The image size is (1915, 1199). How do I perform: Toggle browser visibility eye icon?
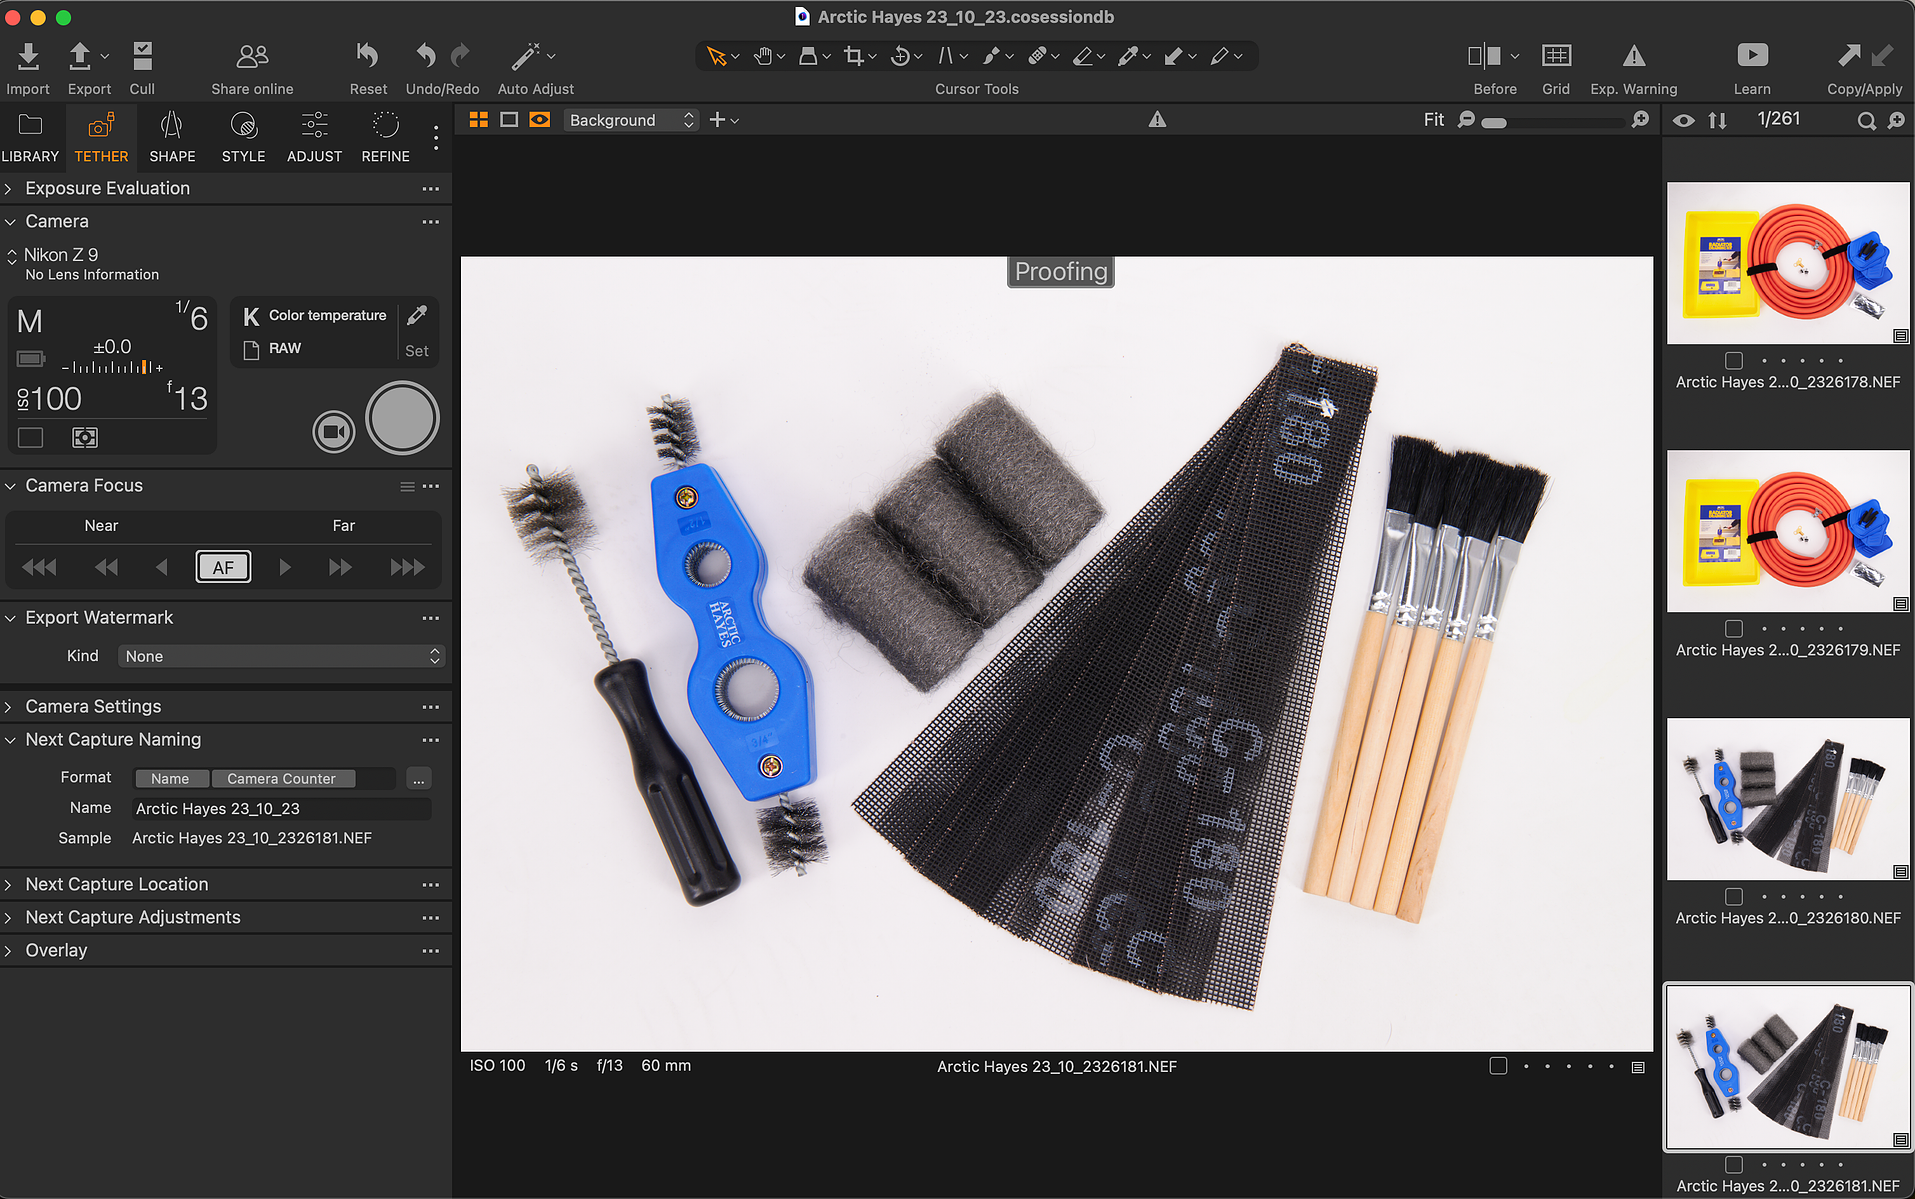pos(1684,121)
